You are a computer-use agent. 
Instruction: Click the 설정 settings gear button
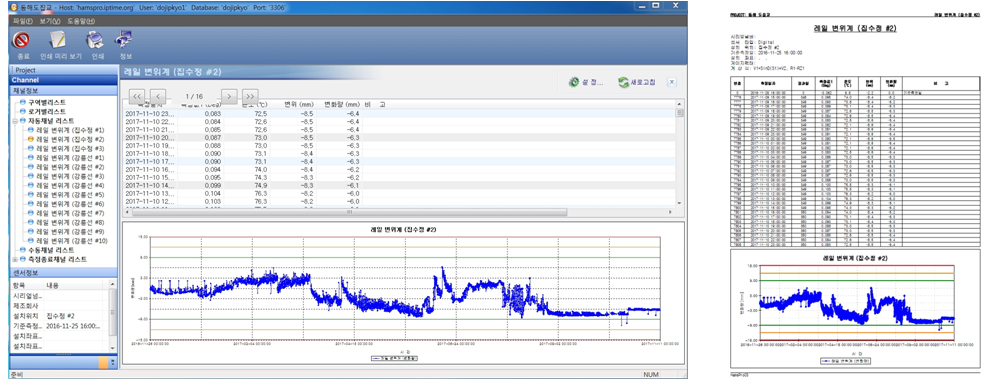[x=586, y=82]
